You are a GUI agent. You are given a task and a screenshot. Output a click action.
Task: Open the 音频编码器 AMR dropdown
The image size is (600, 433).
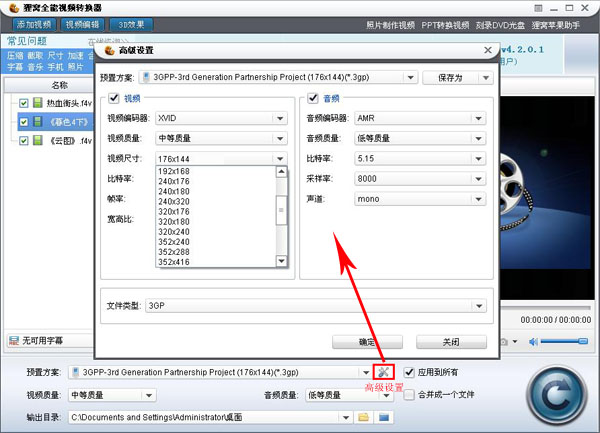(x=479, y=118)
